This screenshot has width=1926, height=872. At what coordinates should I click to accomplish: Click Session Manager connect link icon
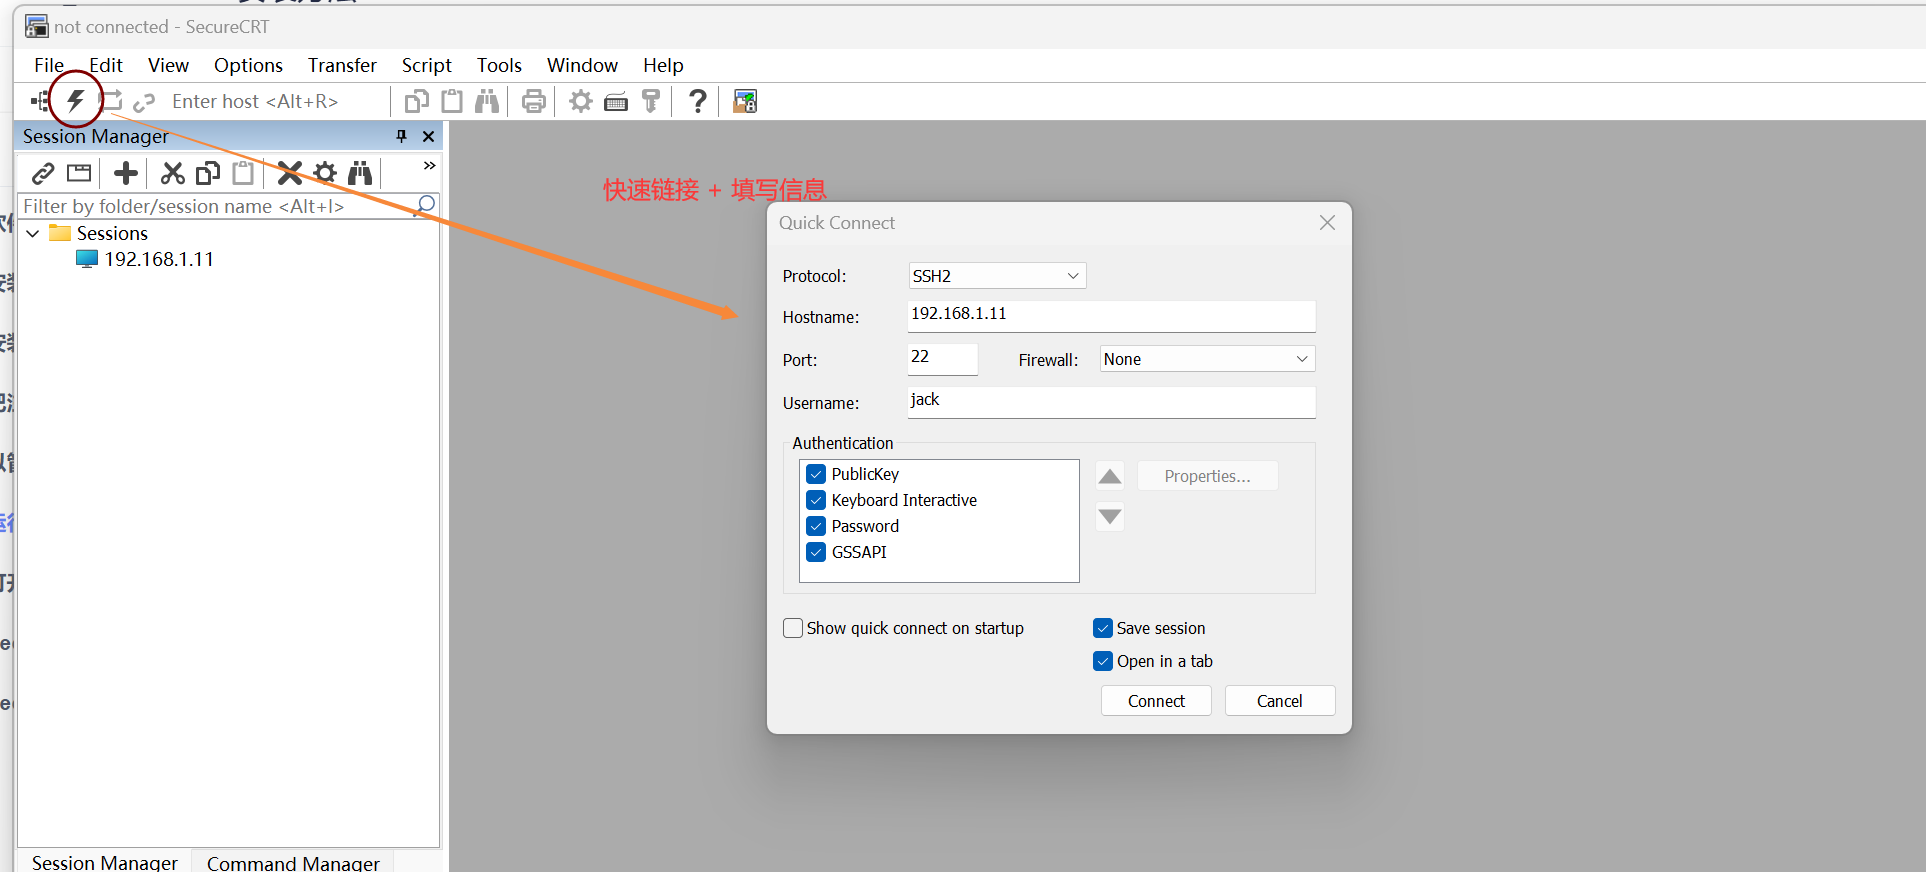43,174
